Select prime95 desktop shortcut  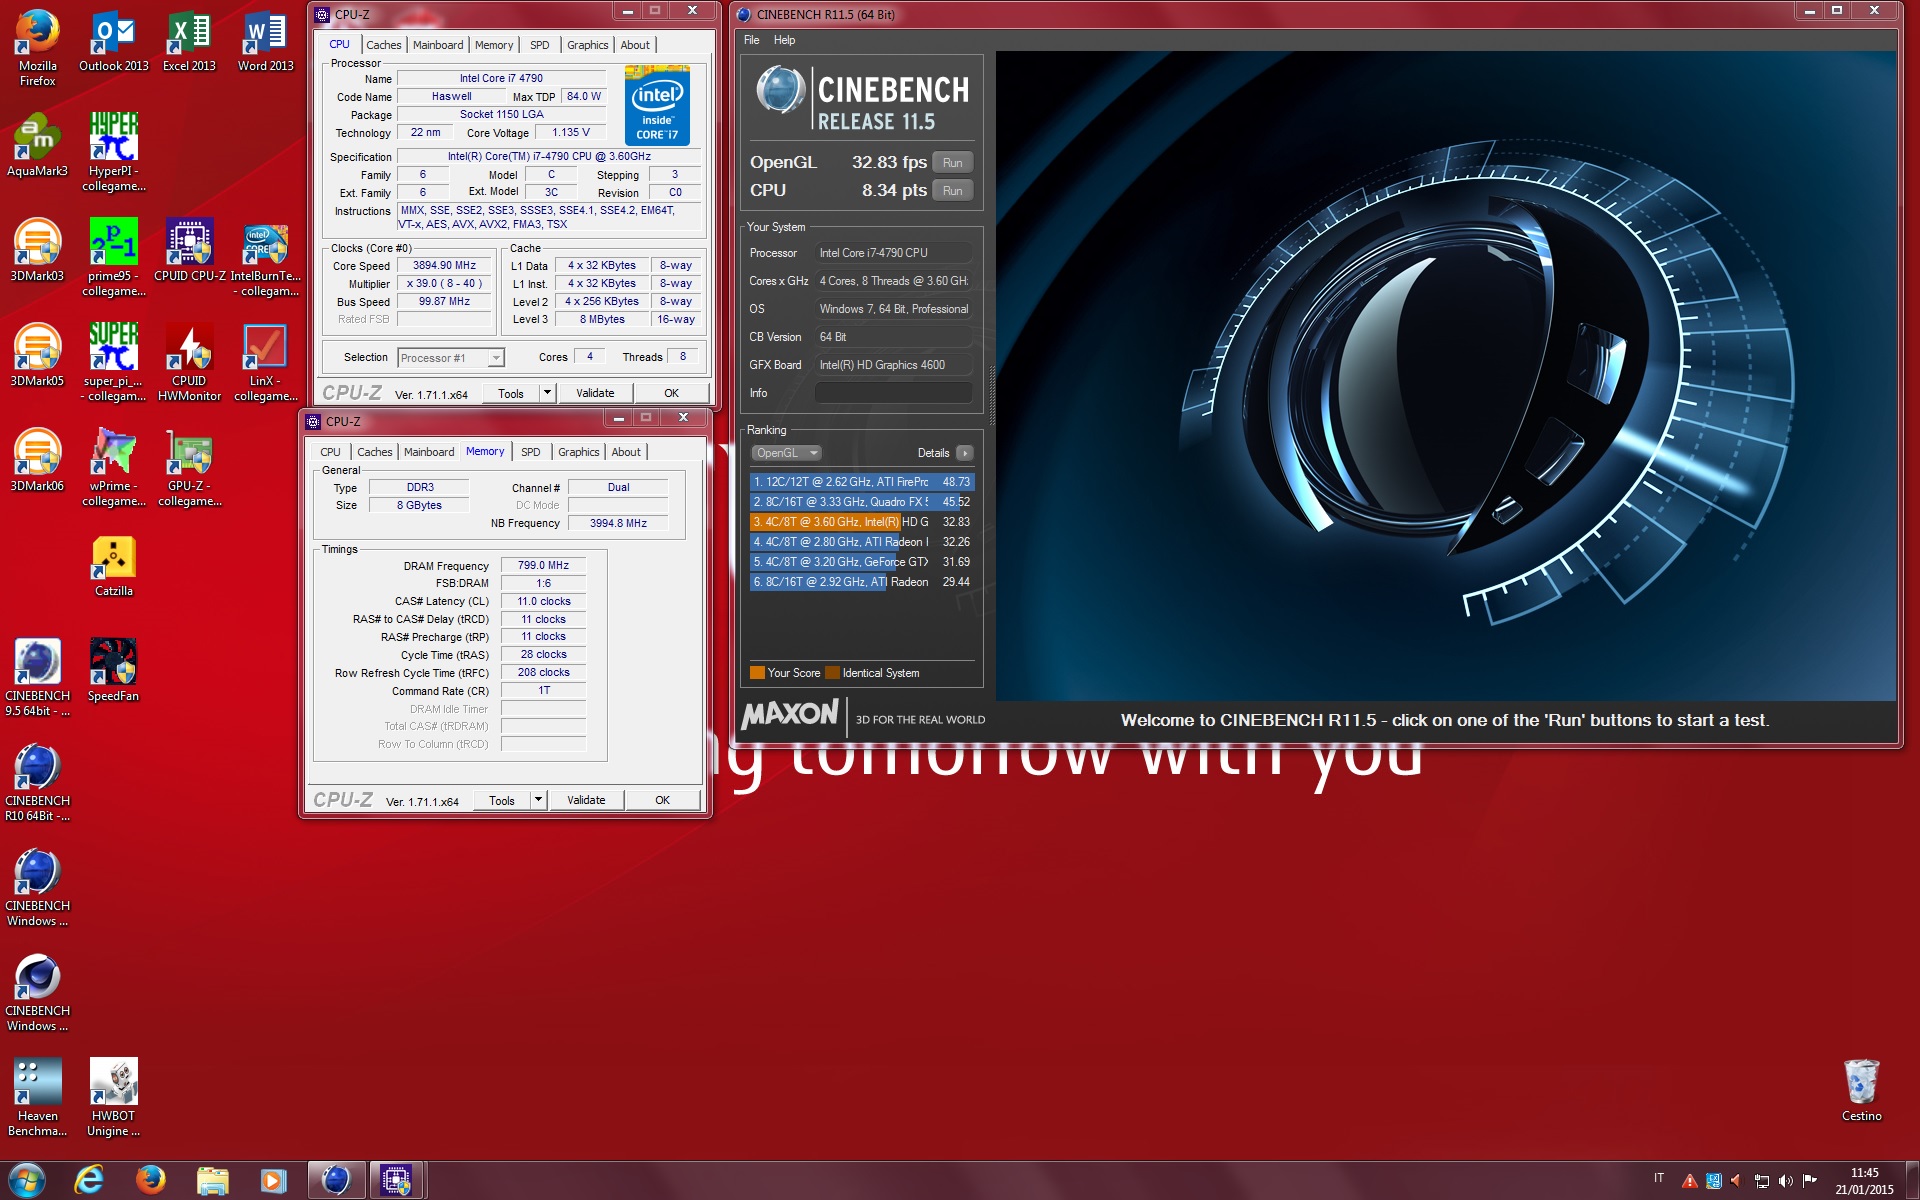pos(114,258)
